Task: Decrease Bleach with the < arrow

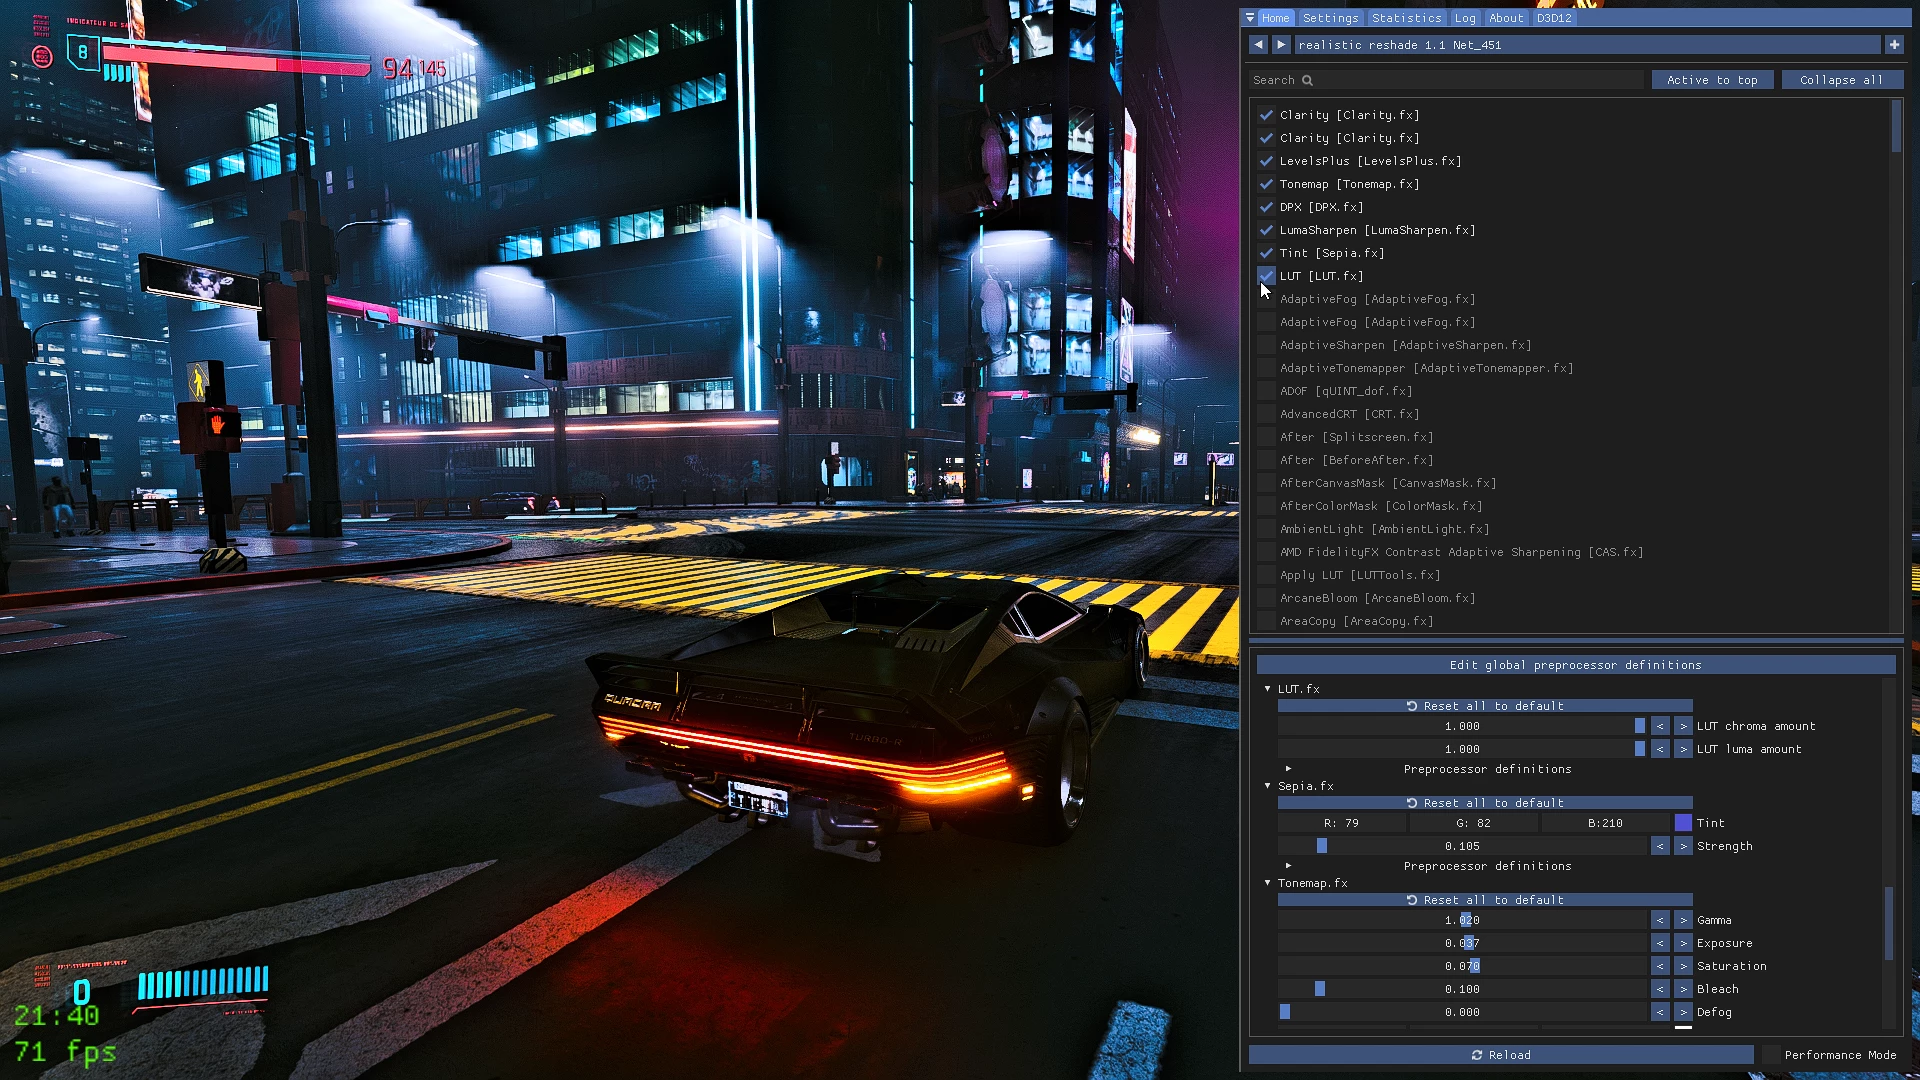Action: pyautogui.click(x=1660, y=989)
